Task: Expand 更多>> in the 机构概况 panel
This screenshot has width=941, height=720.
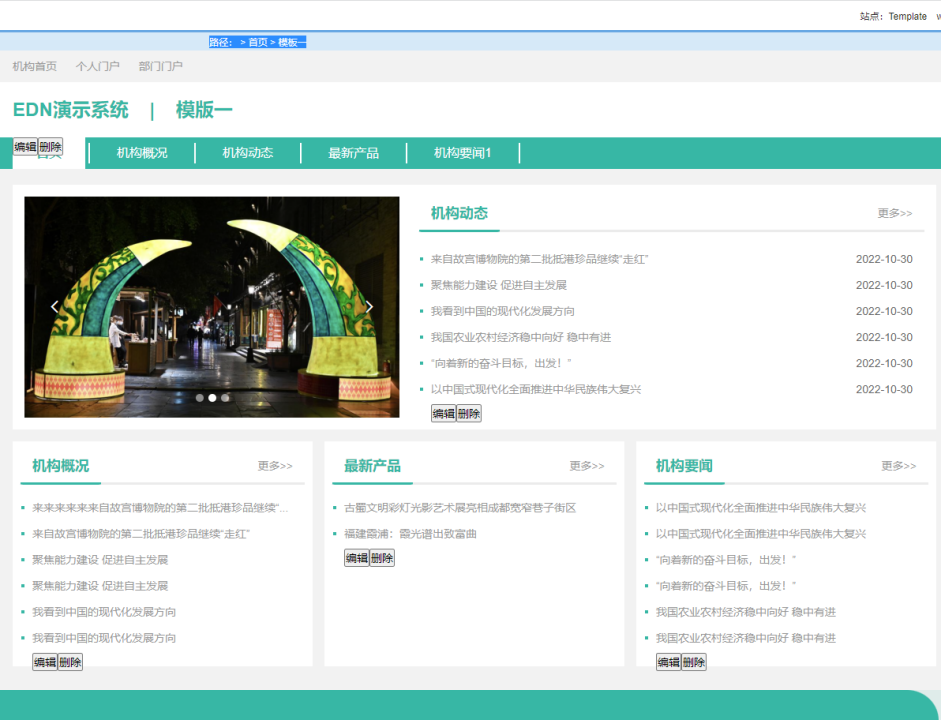Action: click(x=275, y=466)
